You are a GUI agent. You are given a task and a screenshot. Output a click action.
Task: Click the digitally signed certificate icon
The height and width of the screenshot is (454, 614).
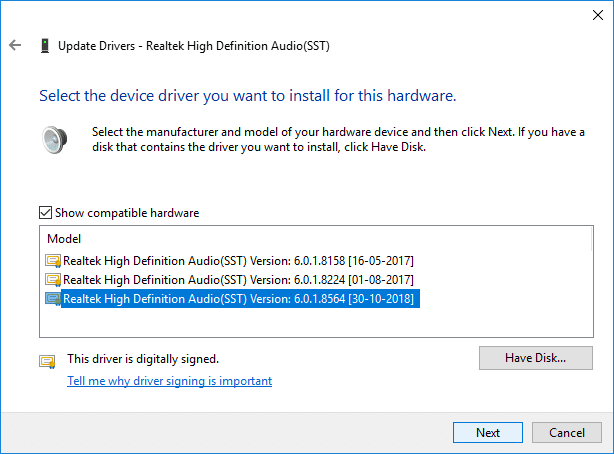(47, 361)
